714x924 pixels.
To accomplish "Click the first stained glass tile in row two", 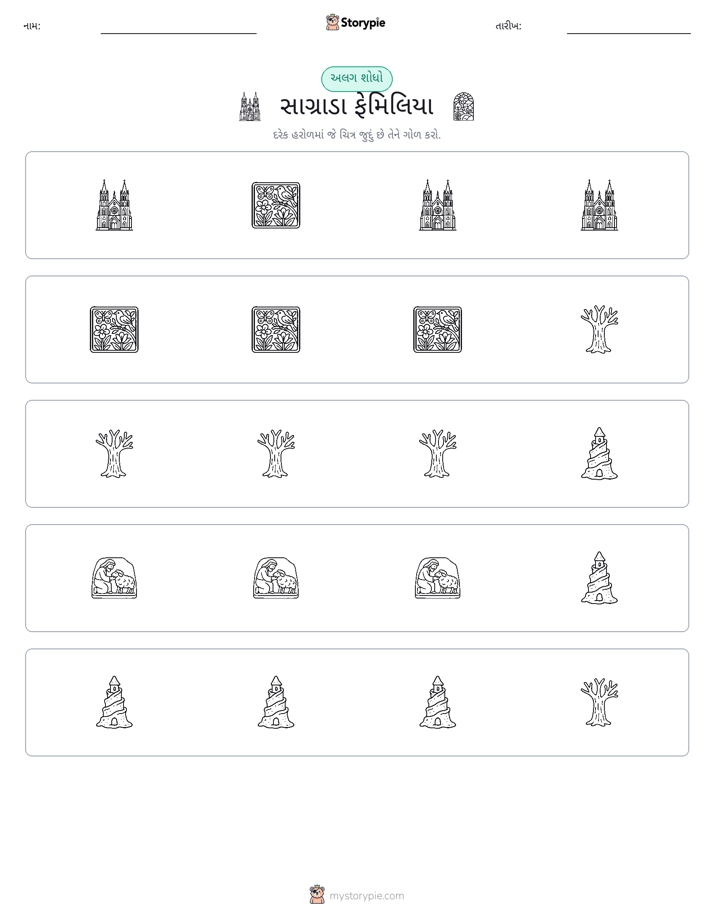I will click(114, 329).
